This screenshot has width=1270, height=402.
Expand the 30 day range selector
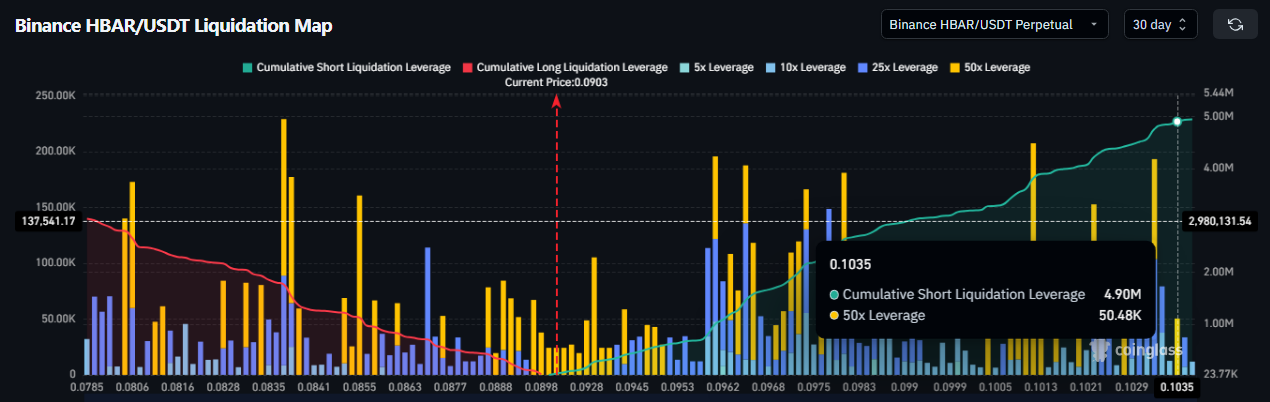coord(1160,24)
